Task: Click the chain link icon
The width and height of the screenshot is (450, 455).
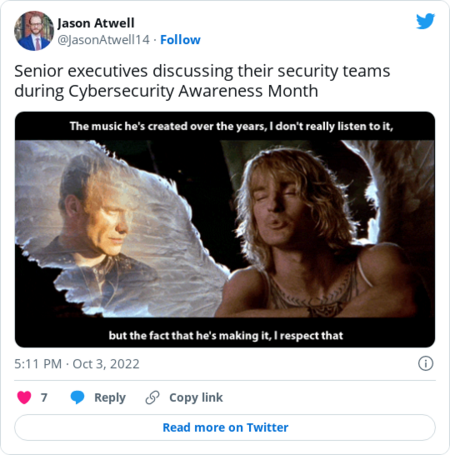Action: coord(153,397)
